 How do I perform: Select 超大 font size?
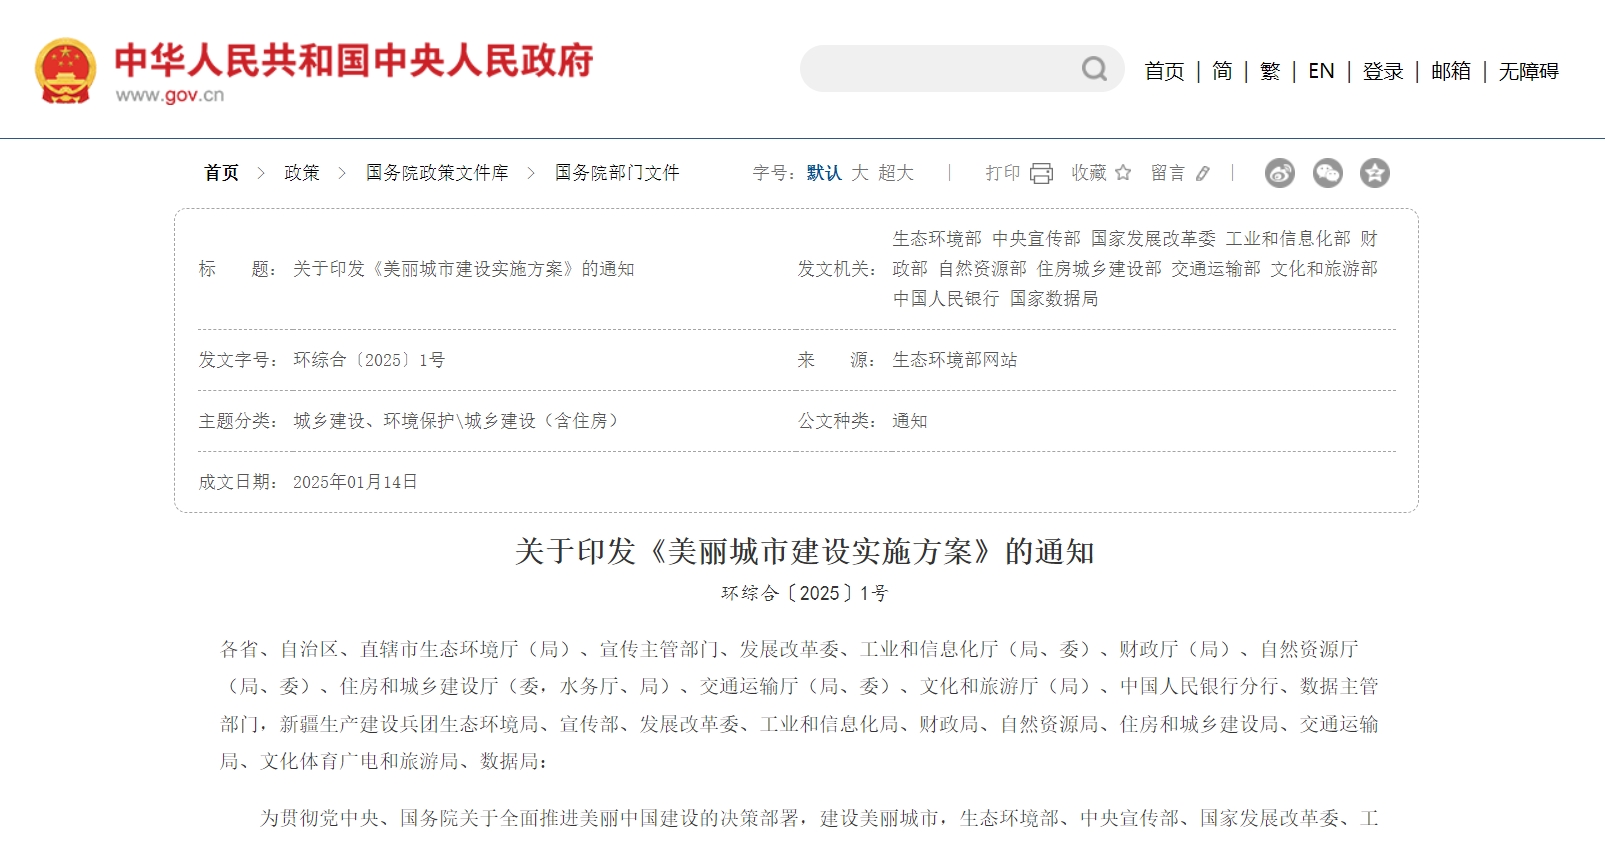coord(896,173)
